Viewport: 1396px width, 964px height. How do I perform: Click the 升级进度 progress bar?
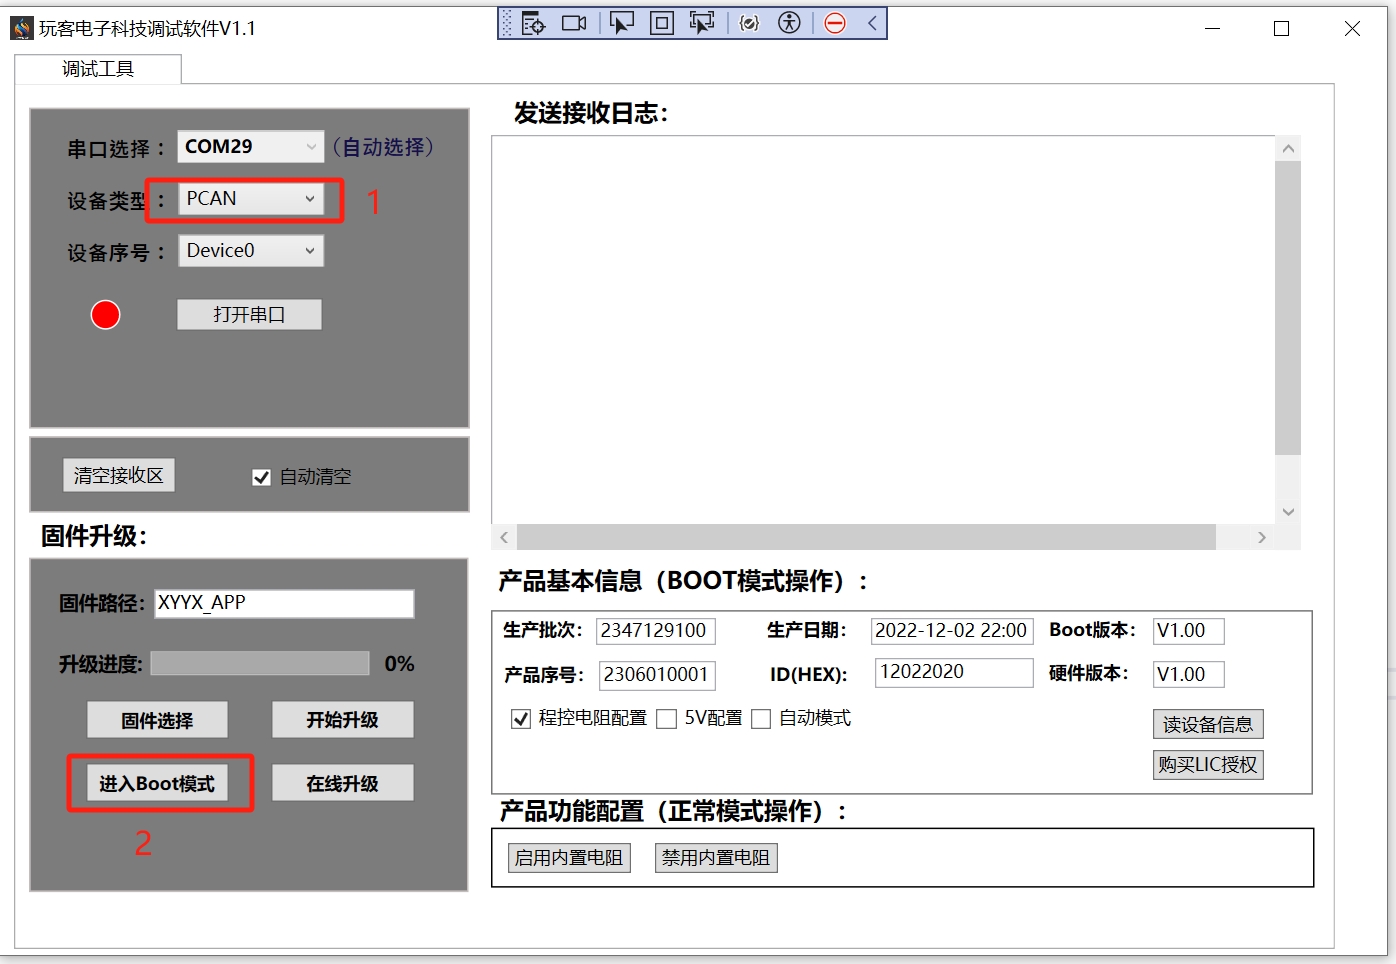260,663
